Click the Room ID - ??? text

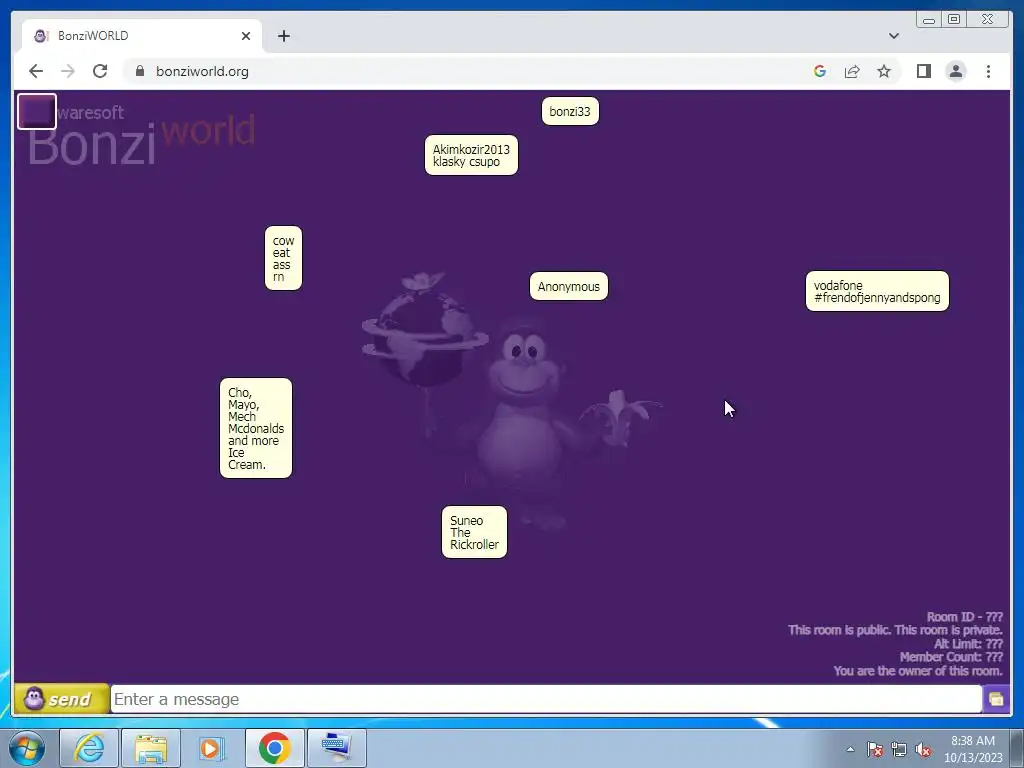[x=965, y=616]
